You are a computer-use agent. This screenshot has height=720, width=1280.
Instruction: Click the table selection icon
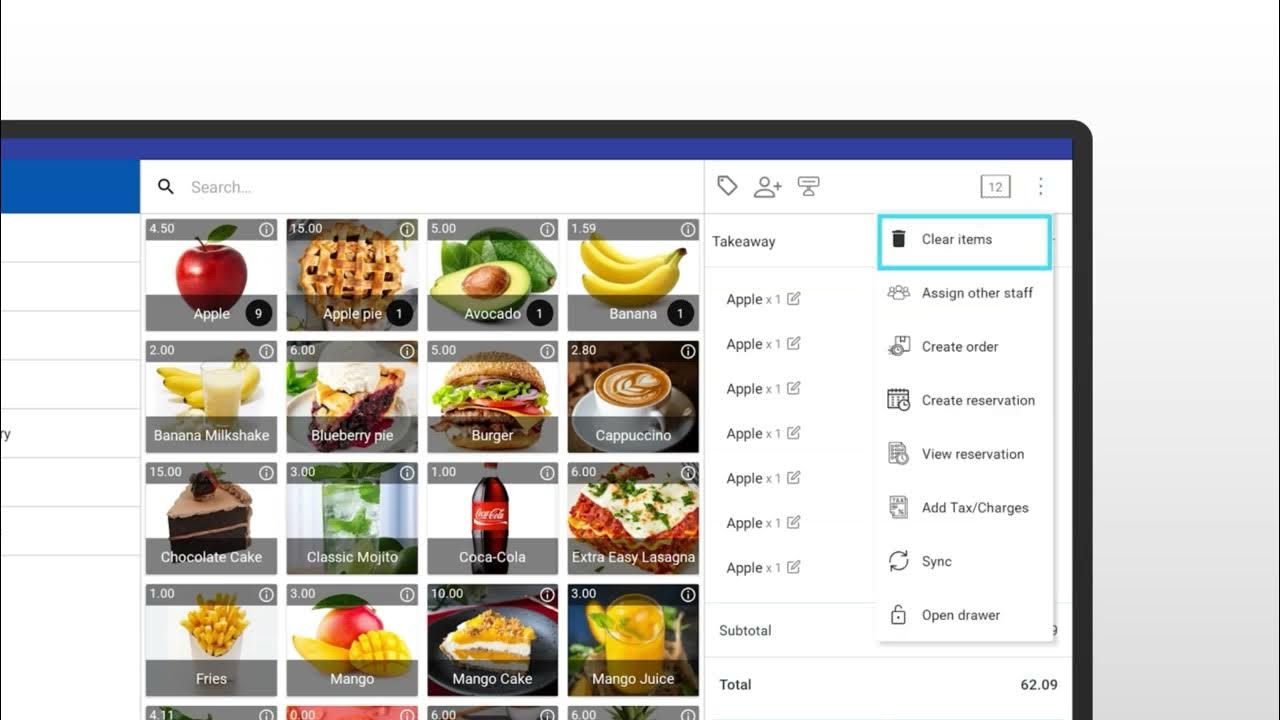coord(808,186)
